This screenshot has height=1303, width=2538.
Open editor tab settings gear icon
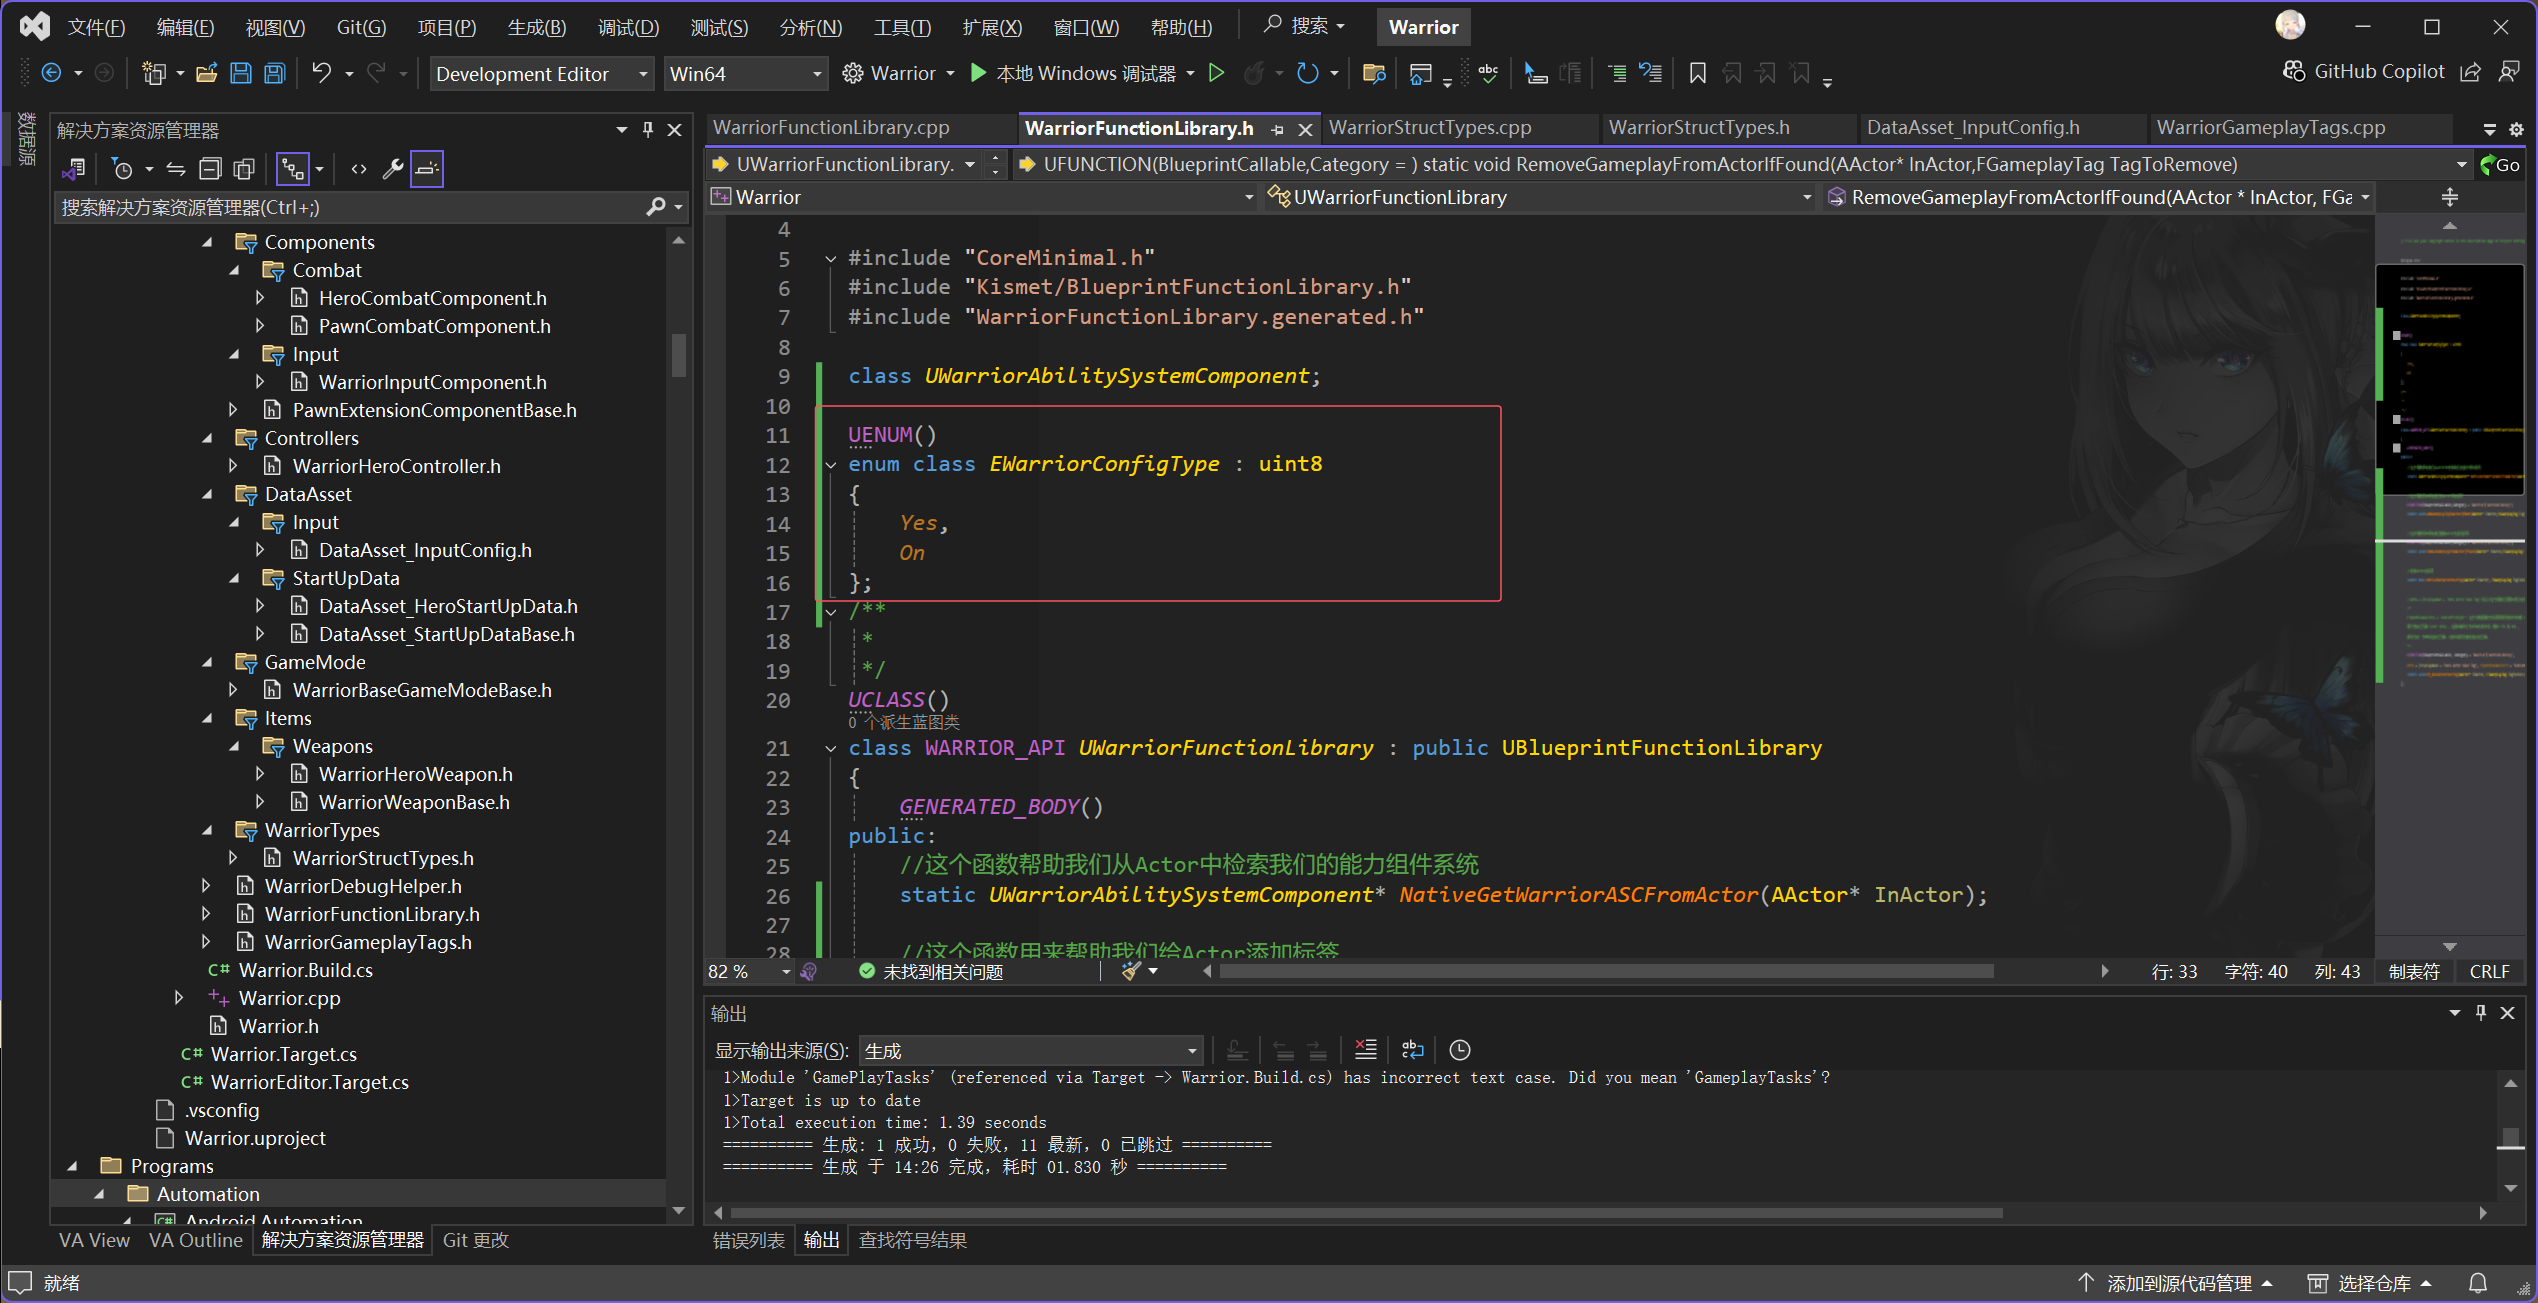2517,129
